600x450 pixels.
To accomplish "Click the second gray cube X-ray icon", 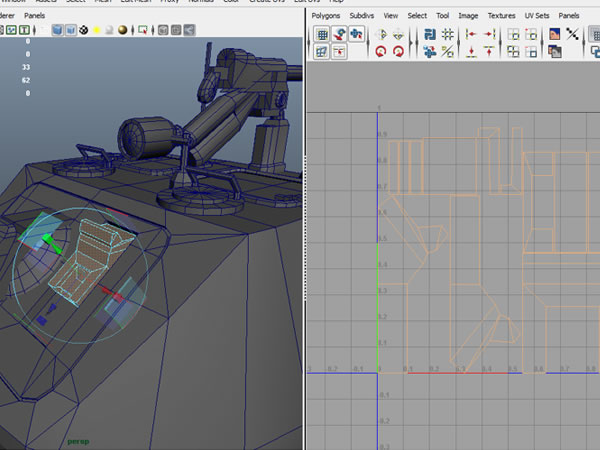I will click(176, 30).
